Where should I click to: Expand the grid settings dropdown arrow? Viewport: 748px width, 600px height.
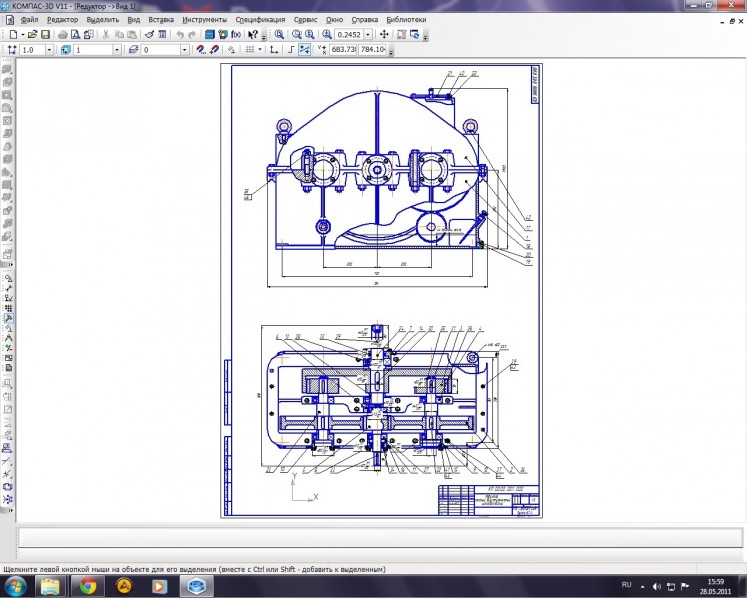pyautogui.click(x=260, y=50)
